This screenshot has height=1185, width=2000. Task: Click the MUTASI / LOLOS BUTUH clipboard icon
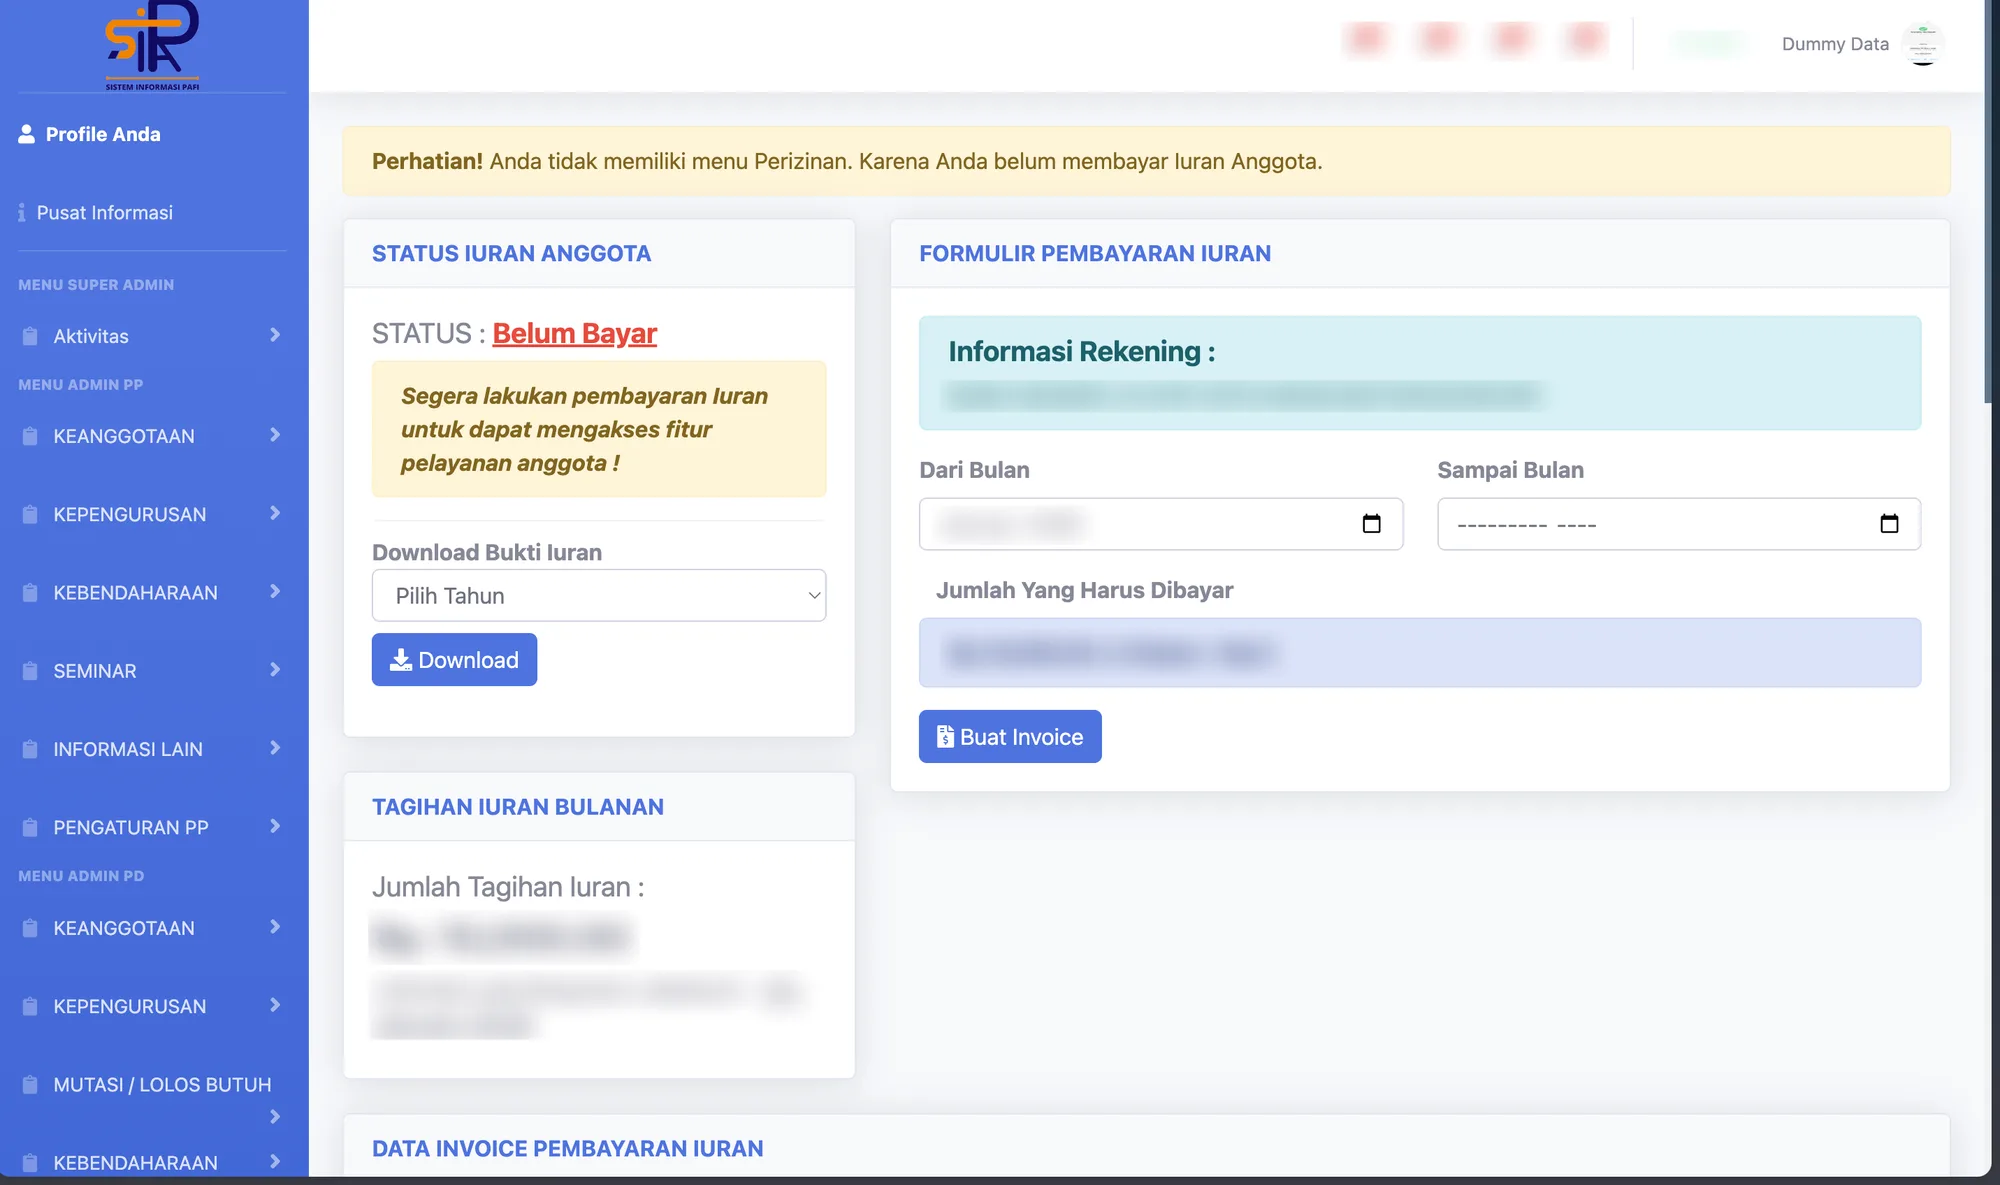pos(30,1085)
